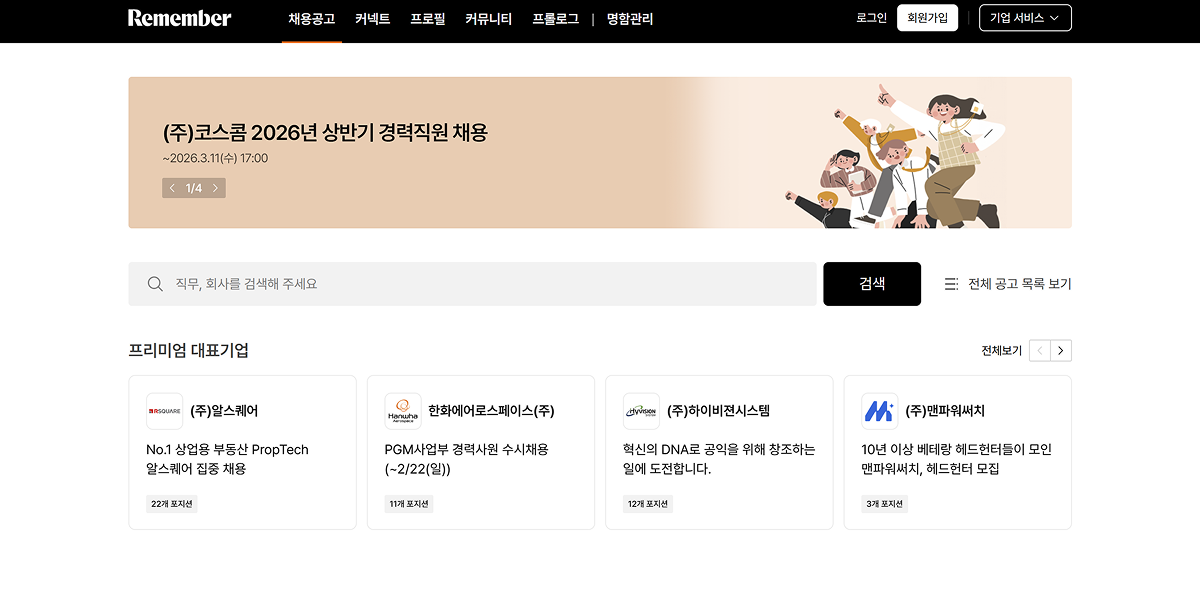
Task: Click the list icon beside 전체 공고 목록 보기
Action: coord(951,284)
